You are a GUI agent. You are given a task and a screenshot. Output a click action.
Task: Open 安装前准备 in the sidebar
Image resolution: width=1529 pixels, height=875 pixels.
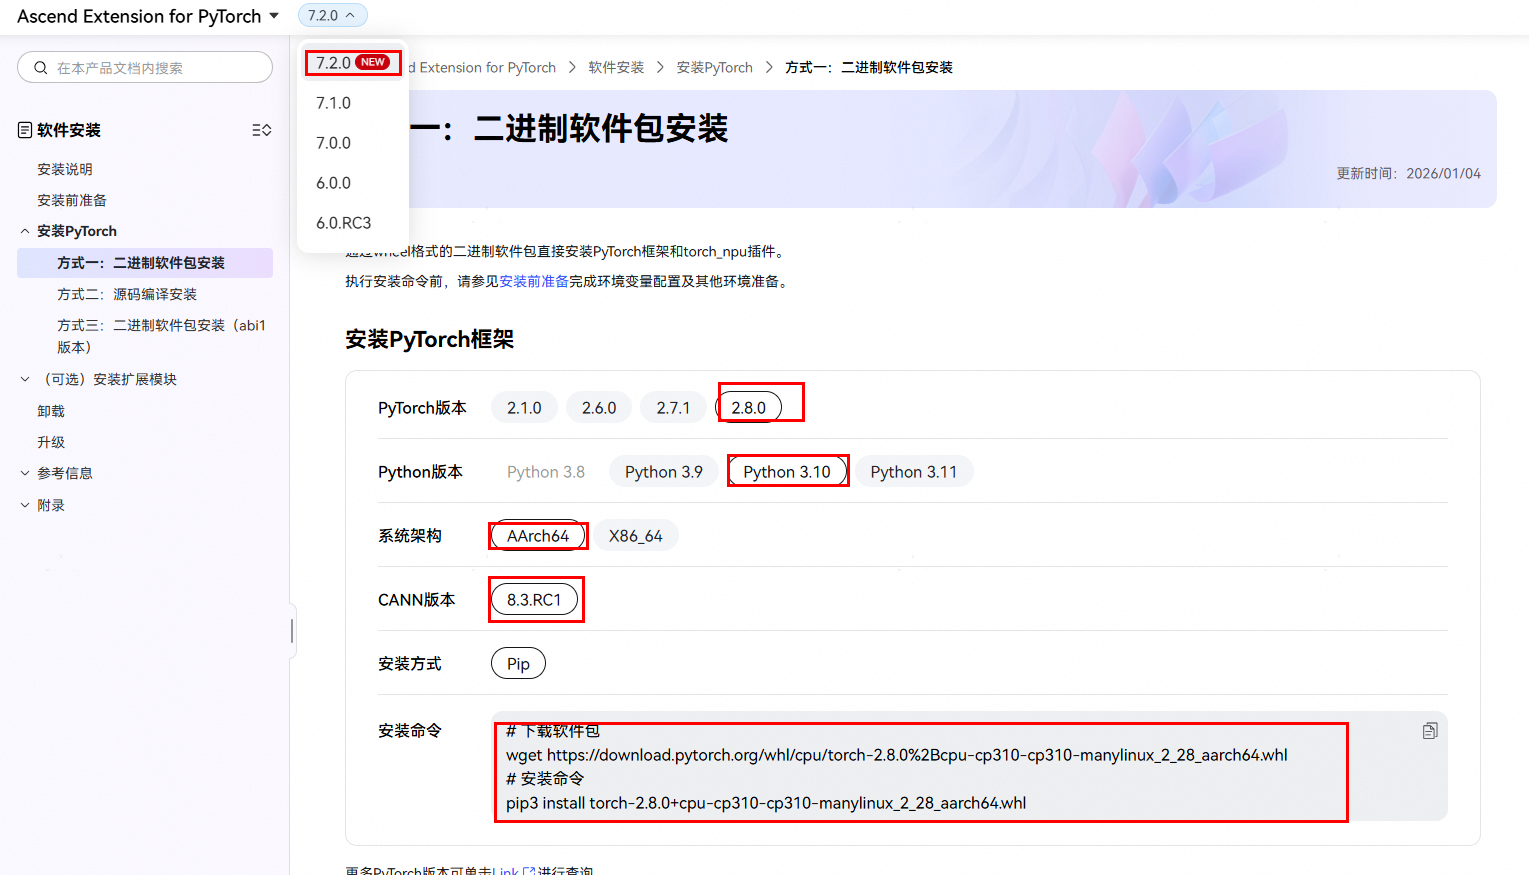point(72,200)
